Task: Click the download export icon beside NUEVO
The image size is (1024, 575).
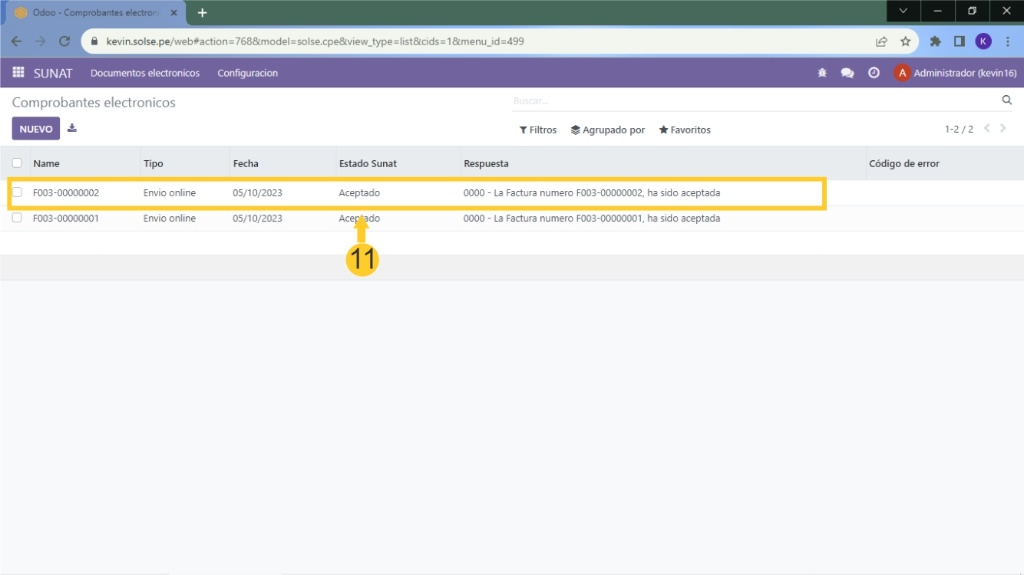Action: pyautogui.click(x=72, y=129)
